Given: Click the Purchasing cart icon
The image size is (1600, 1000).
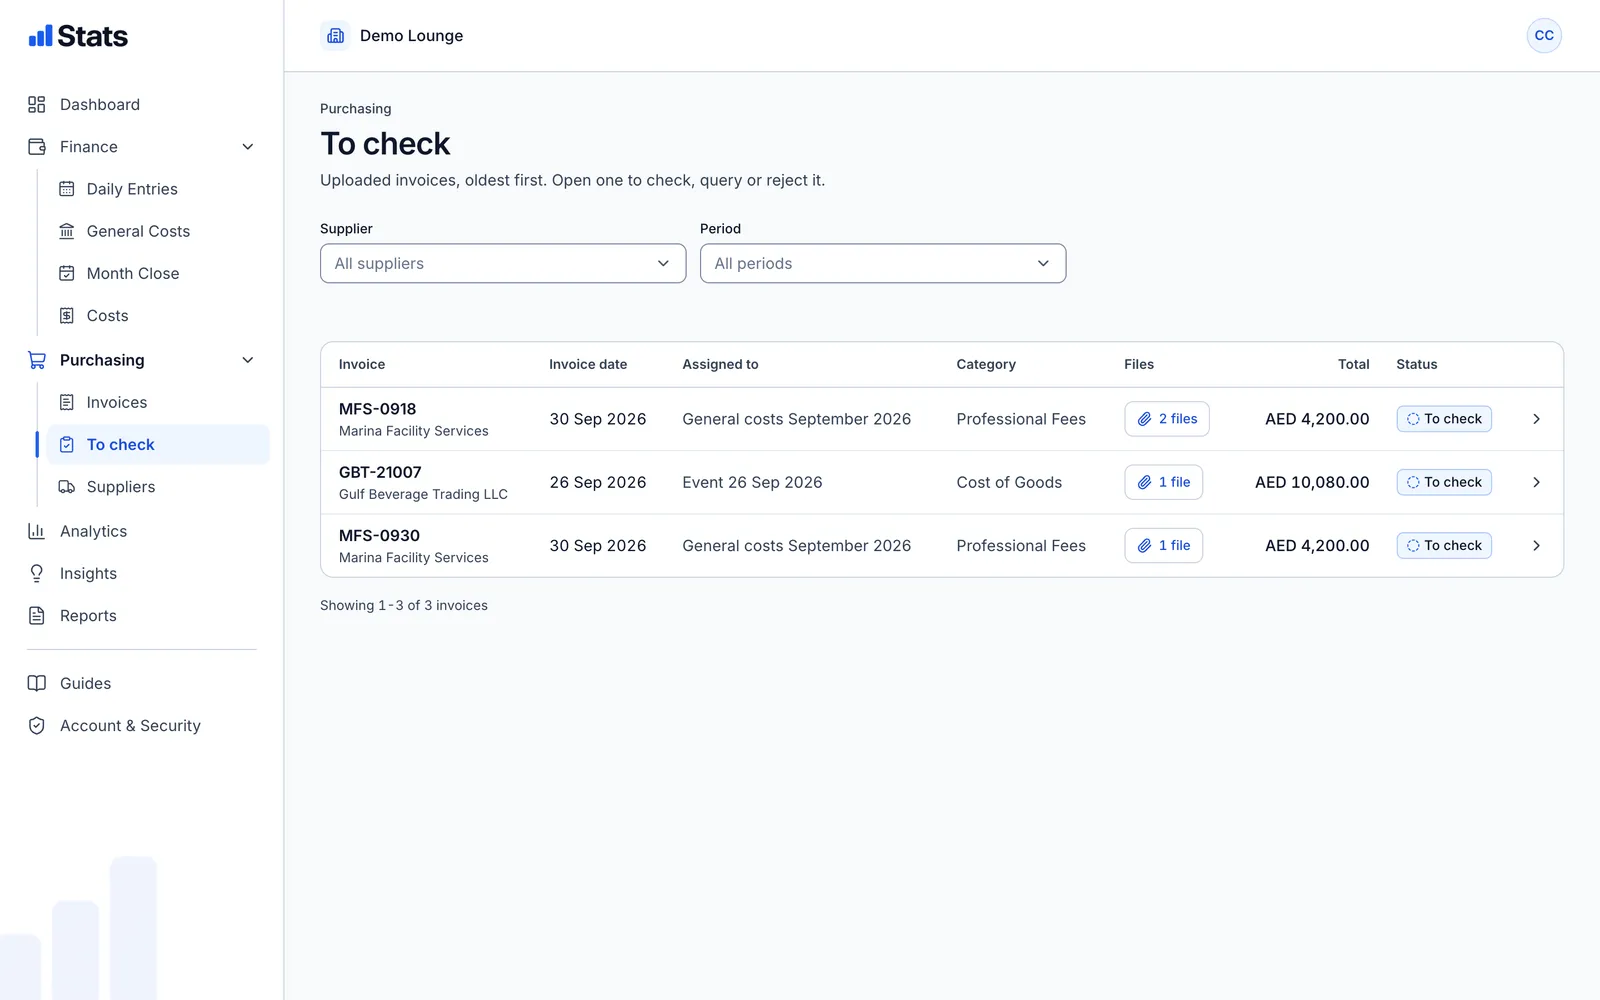Looking at the screenshot, I should [37, 360].
